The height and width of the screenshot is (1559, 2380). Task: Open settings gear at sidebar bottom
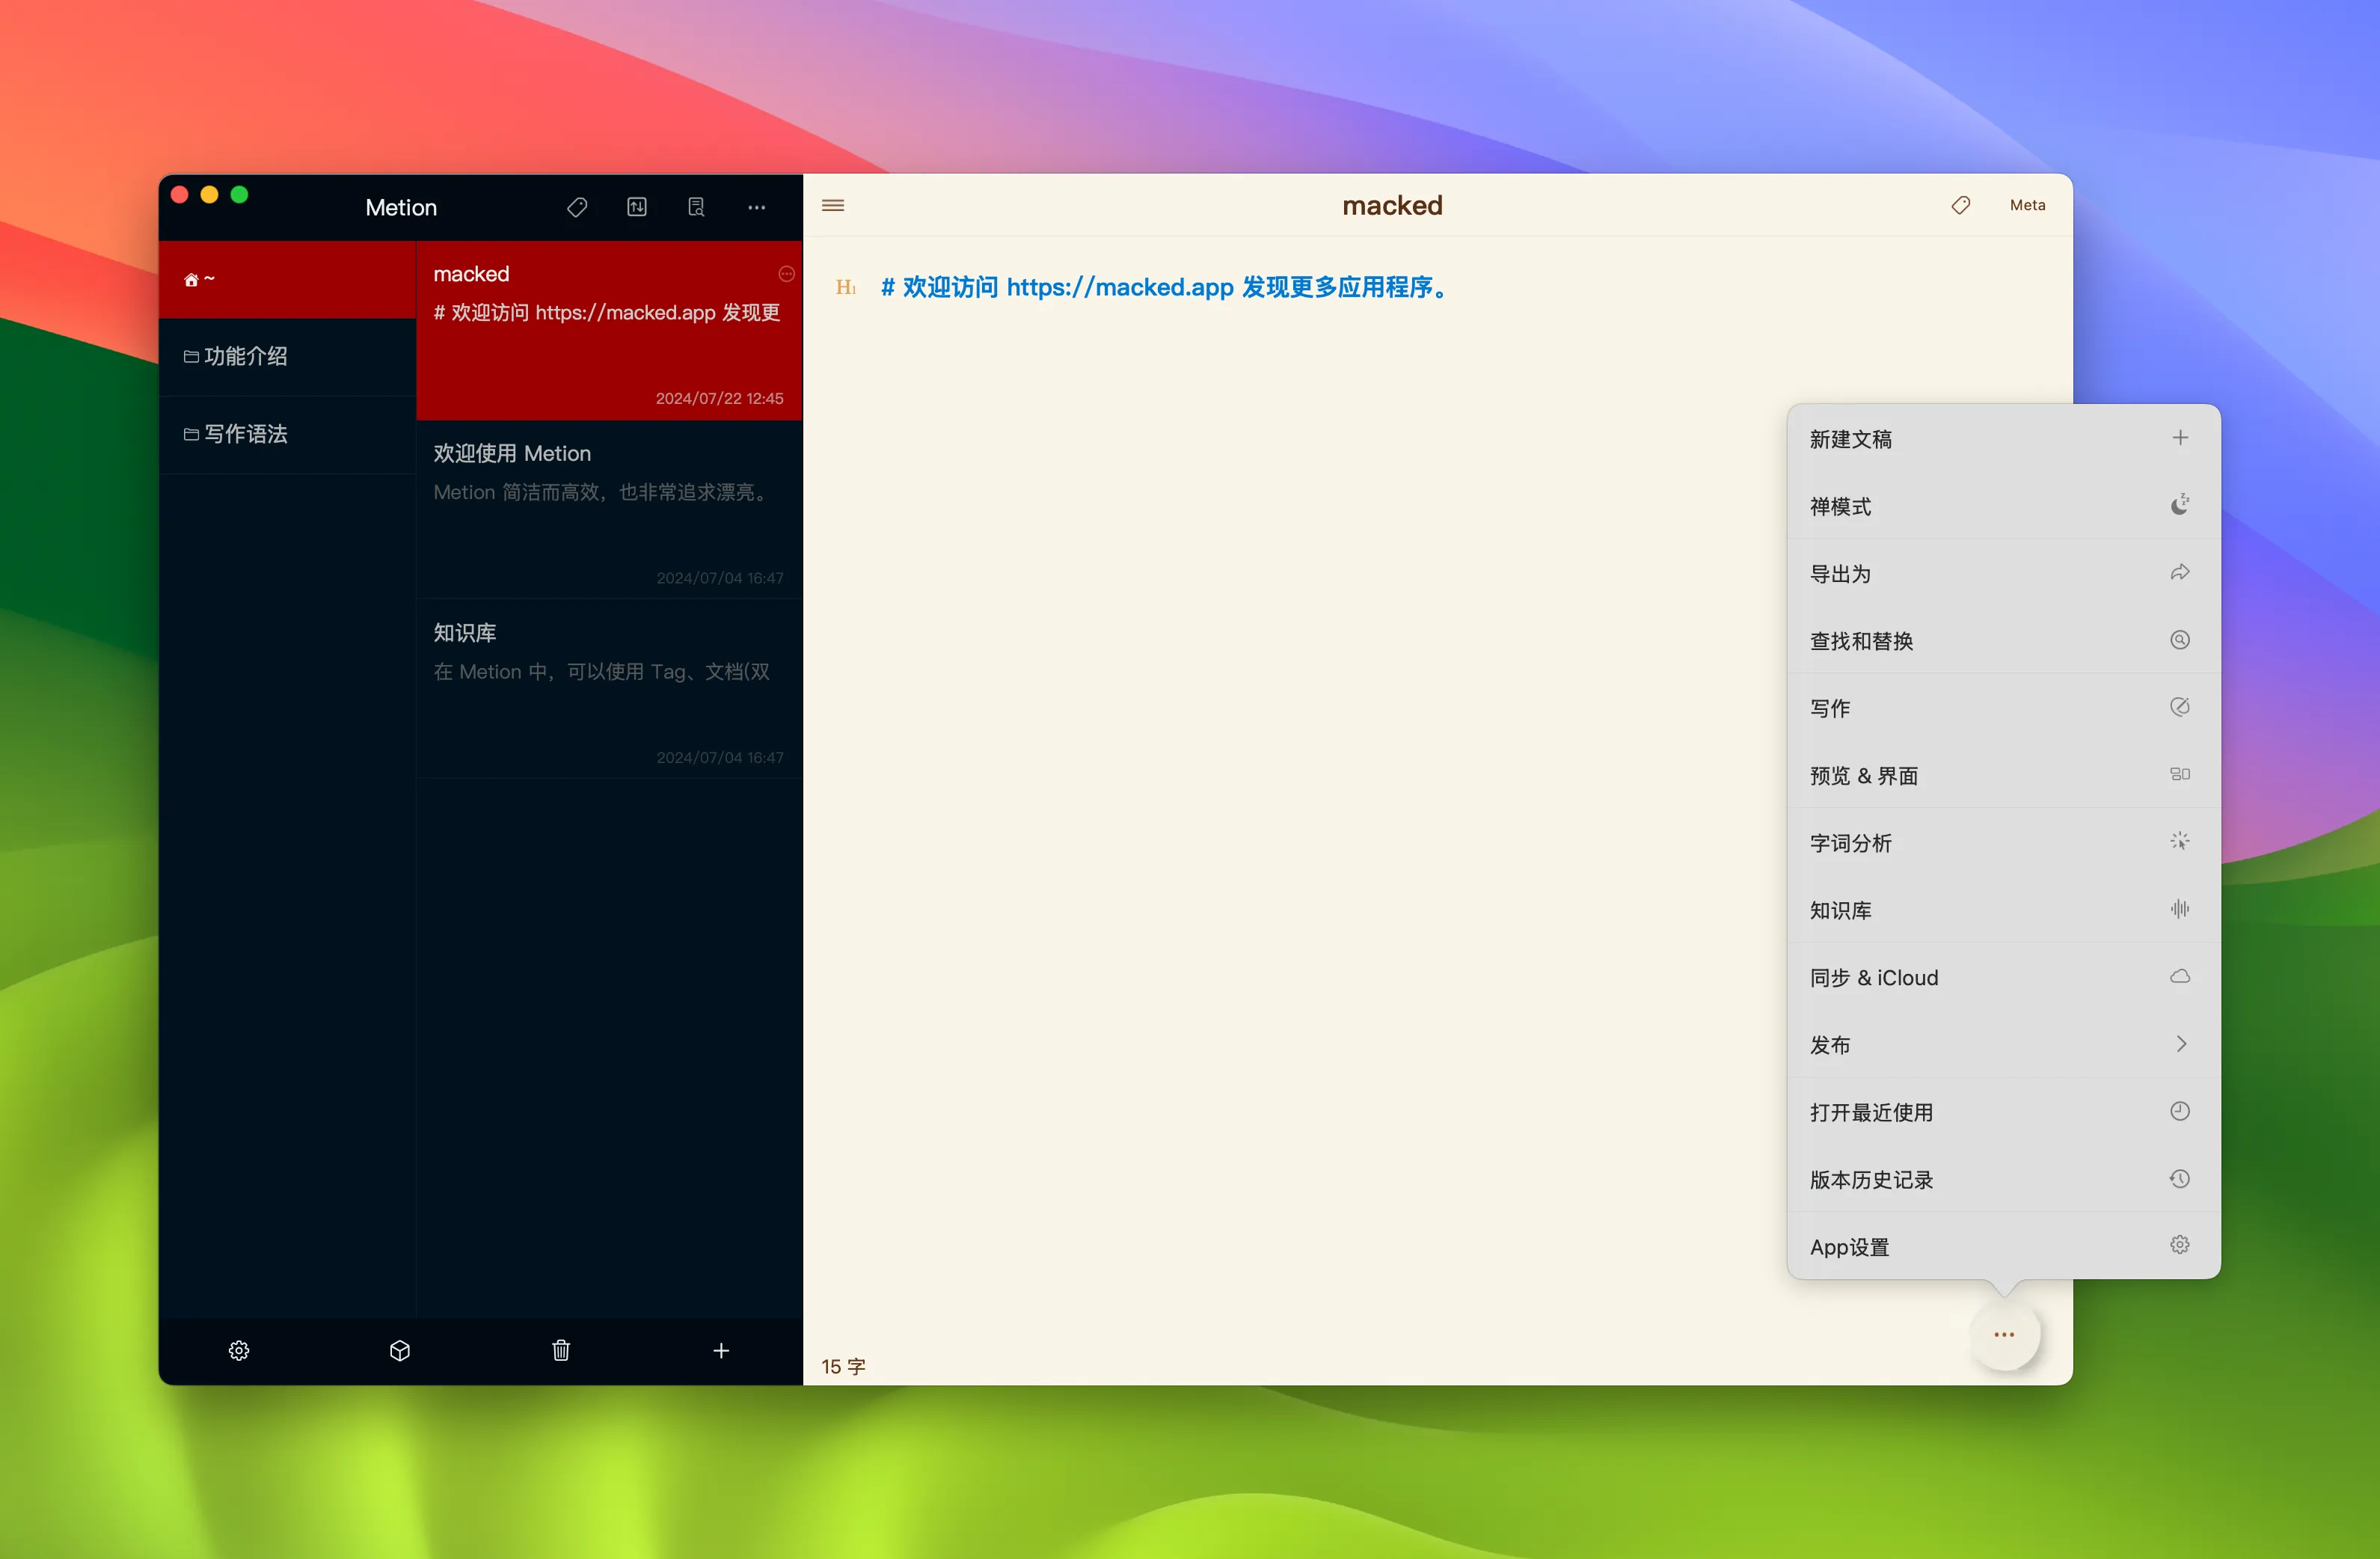click(239, 1350)
